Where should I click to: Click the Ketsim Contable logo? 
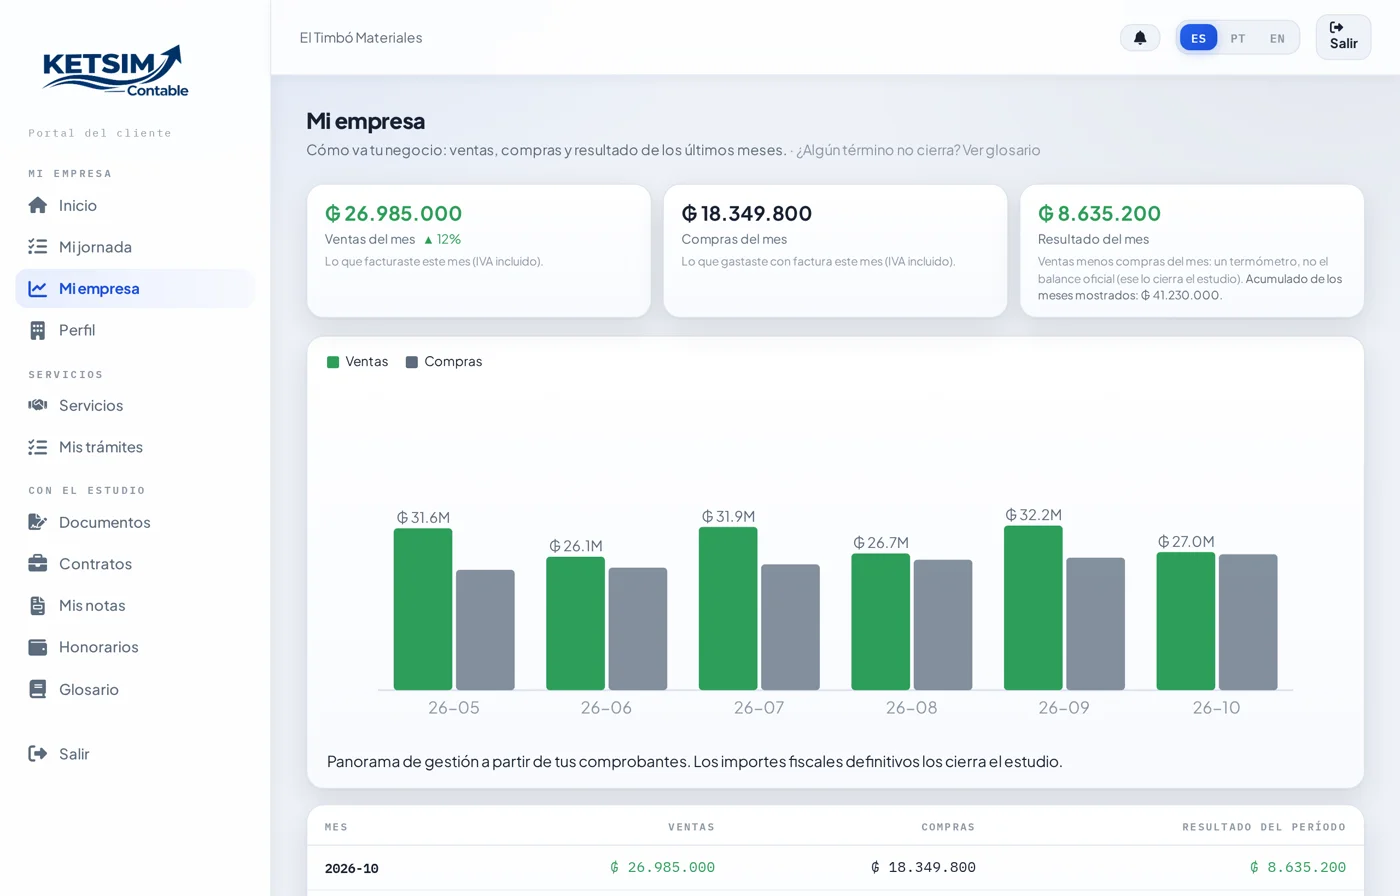115,70
